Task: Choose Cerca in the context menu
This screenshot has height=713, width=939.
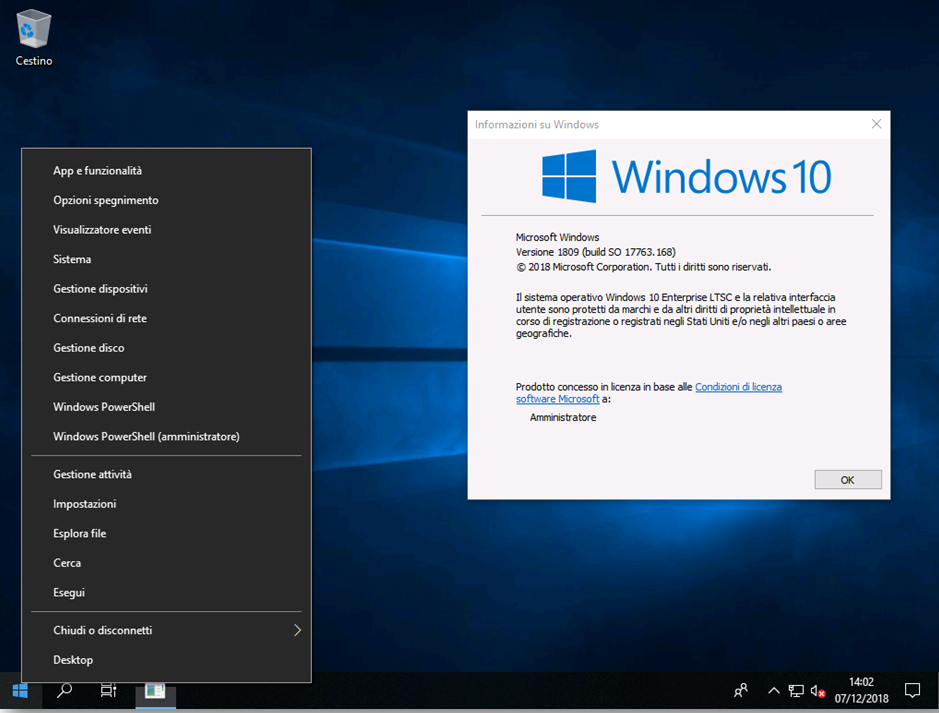Action: click(x=166, y=563)
